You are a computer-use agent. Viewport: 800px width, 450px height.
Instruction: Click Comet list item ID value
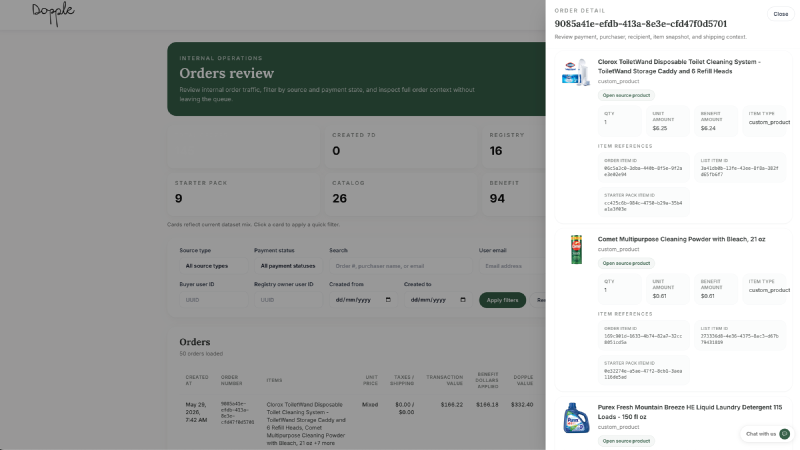[739, 339]
